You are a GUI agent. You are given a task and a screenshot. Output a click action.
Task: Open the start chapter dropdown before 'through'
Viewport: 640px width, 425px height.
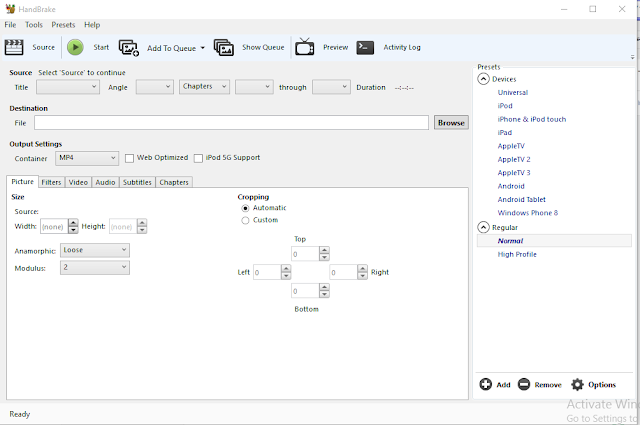(x=254, y=87)
